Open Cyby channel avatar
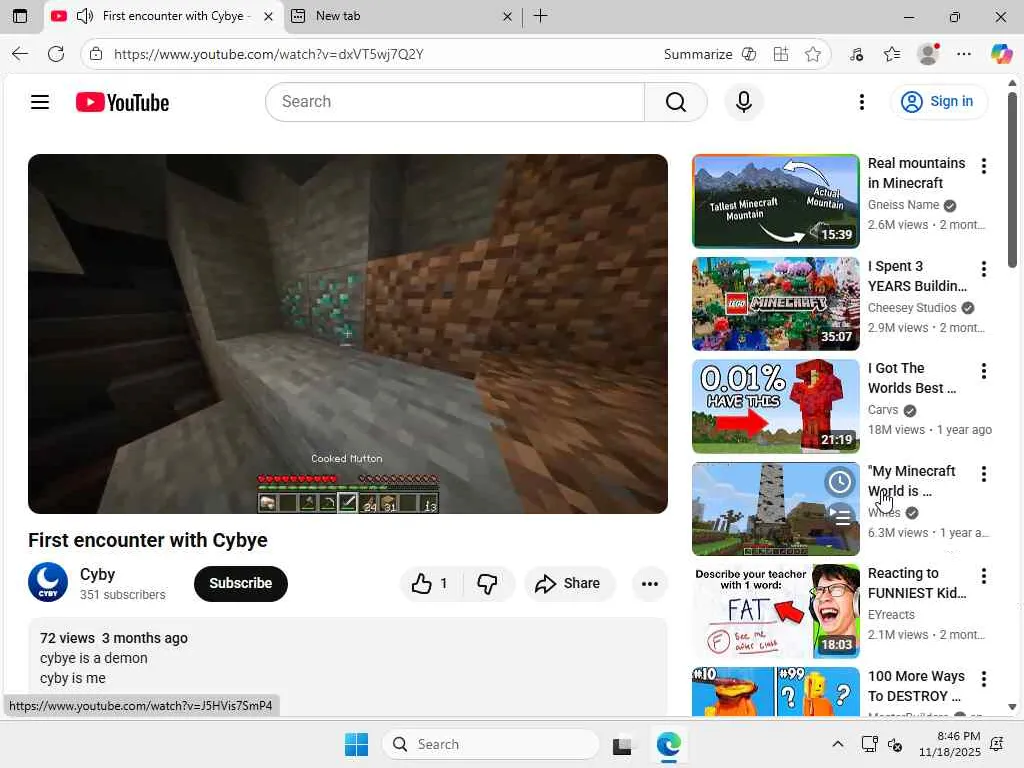Viewport: 1024px width, 768px height. 48,582
